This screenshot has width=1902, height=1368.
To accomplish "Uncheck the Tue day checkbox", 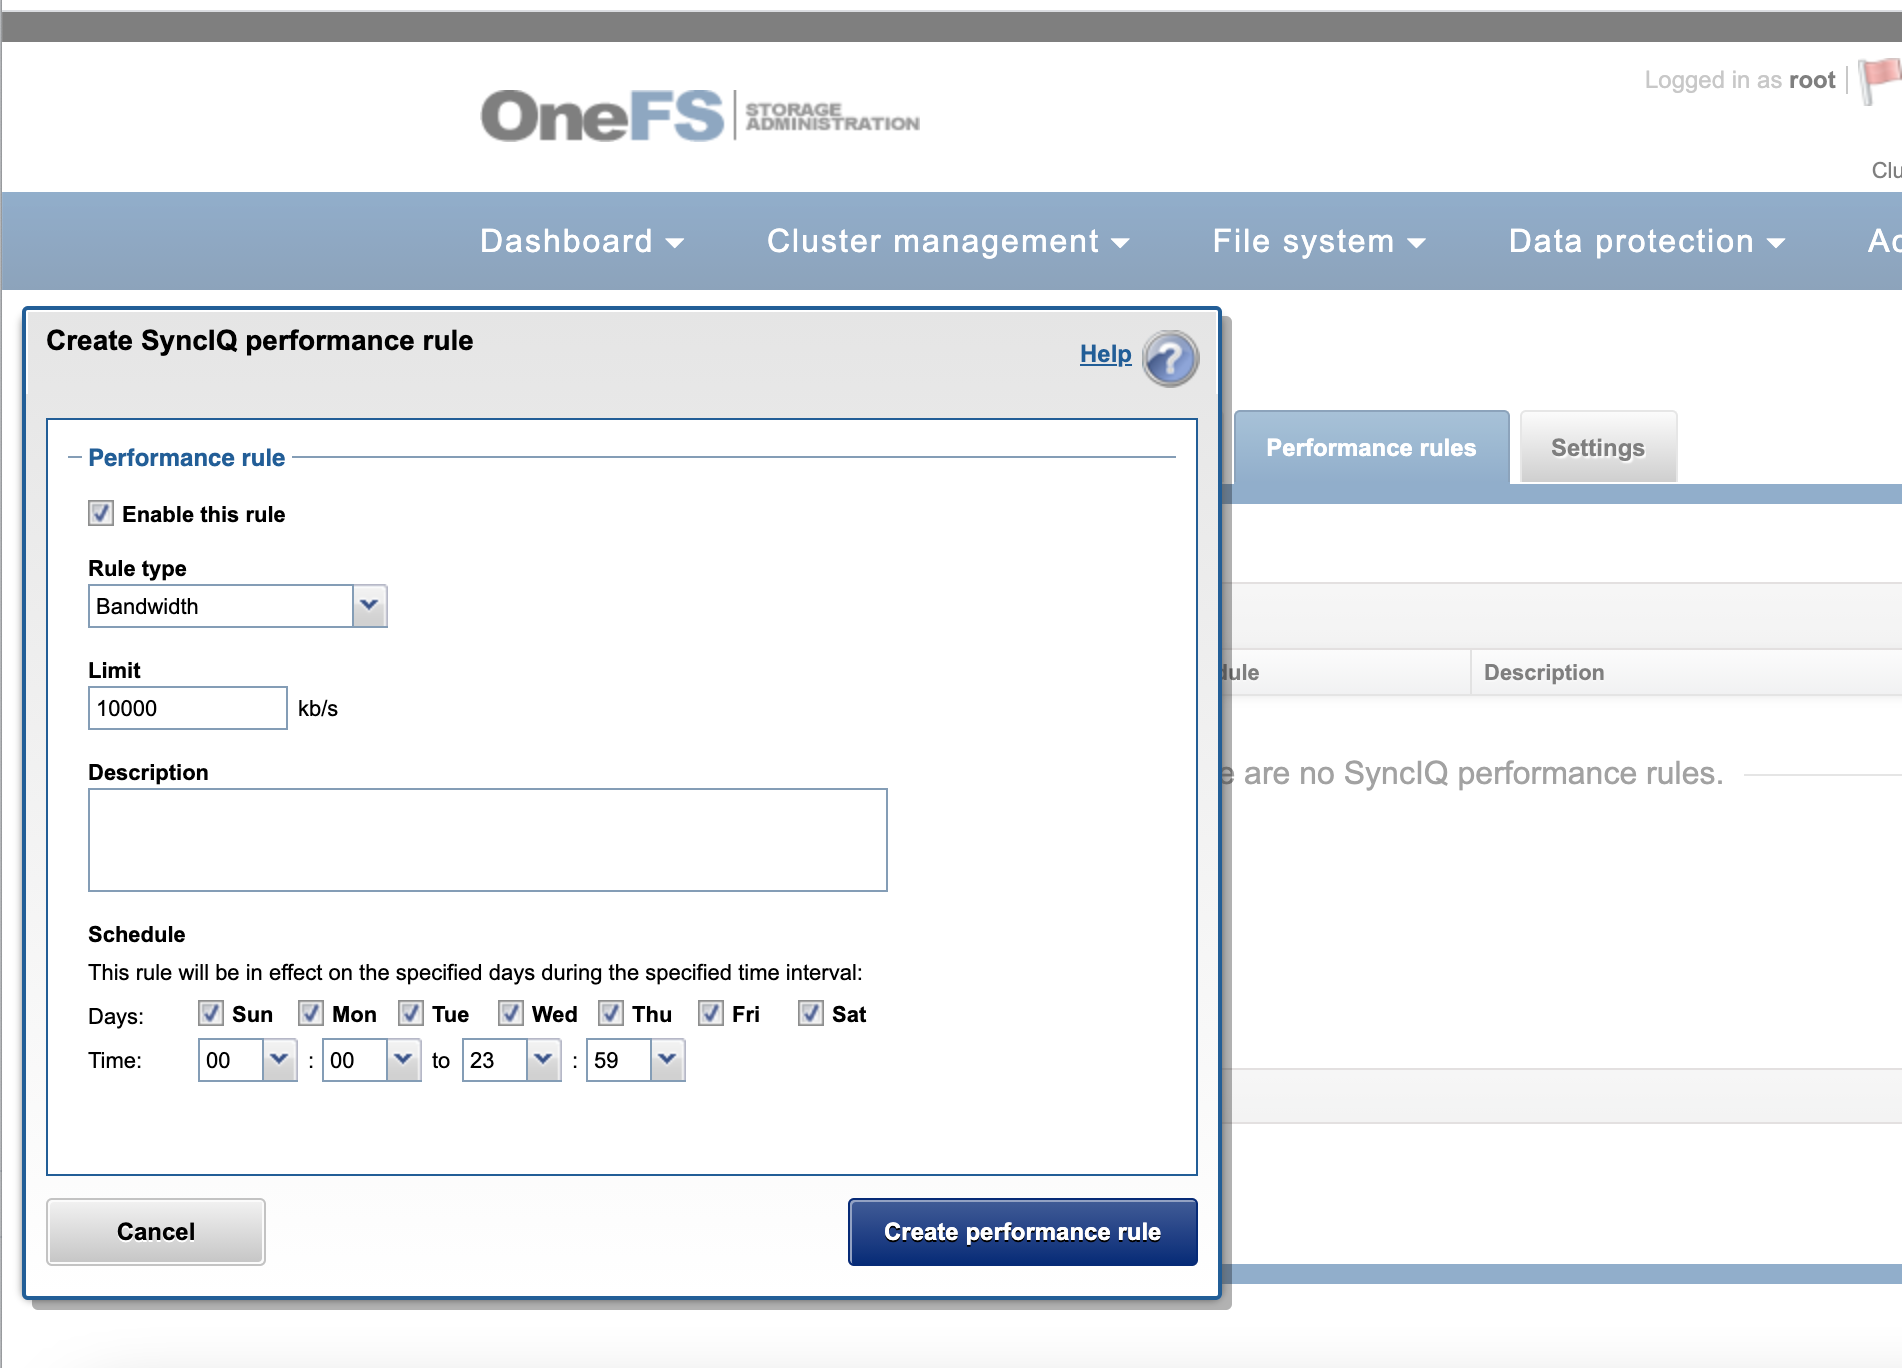I will point(410,1013).
